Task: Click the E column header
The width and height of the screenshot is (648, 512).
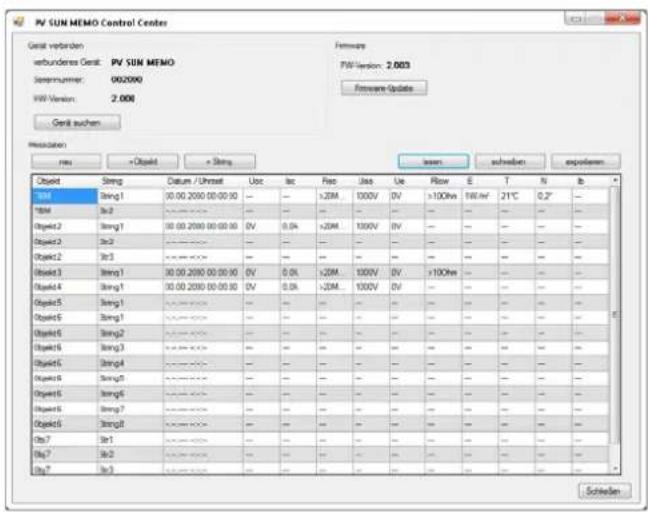Action: (x=480, y=181)
